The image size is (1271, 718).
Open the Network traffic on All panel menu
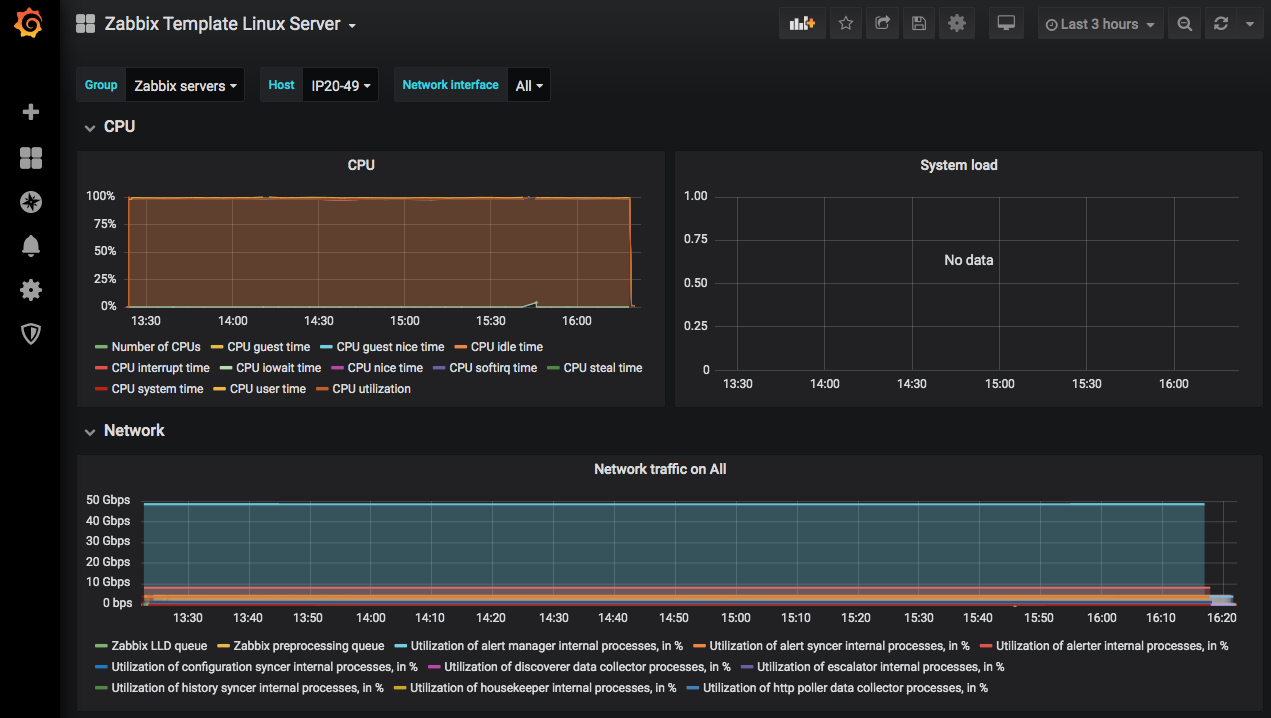(x=660, y=469)
